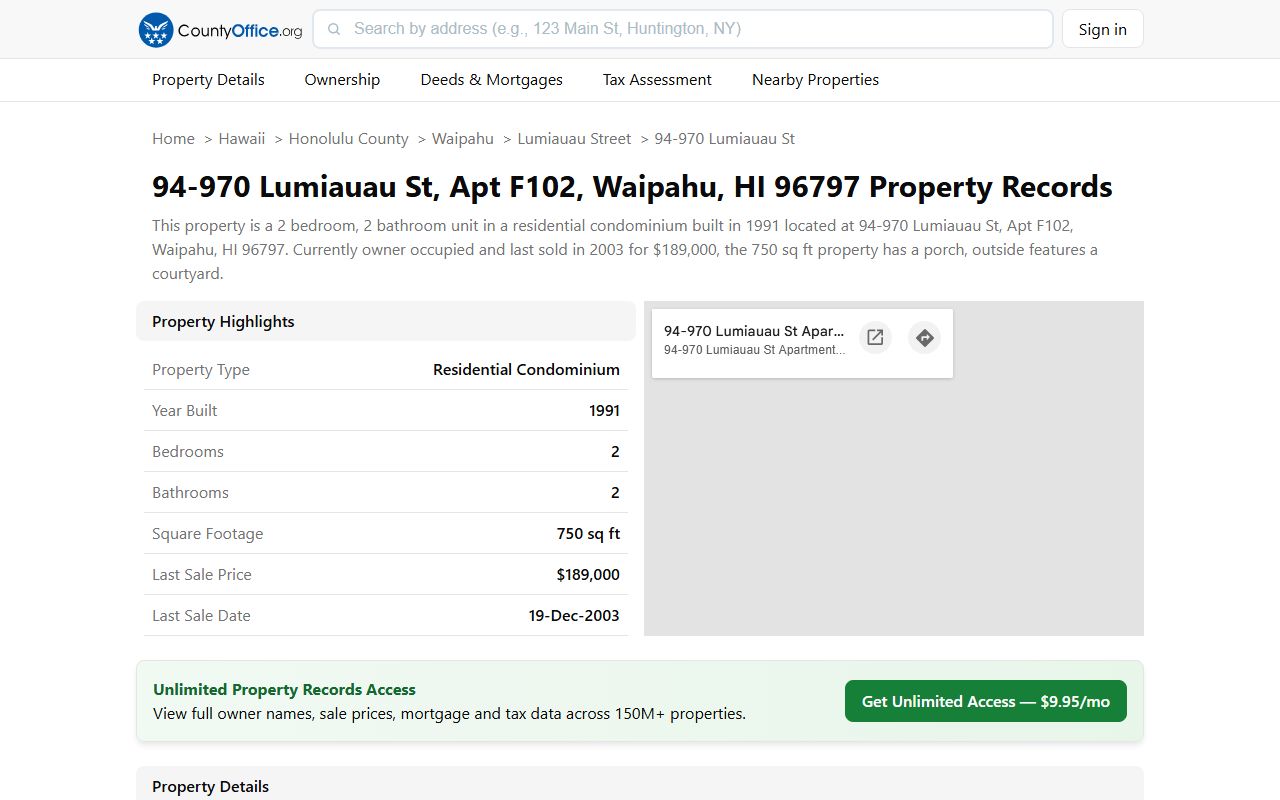Click the CountyOffice.org eagle logo icon

(x=156, y=30)
